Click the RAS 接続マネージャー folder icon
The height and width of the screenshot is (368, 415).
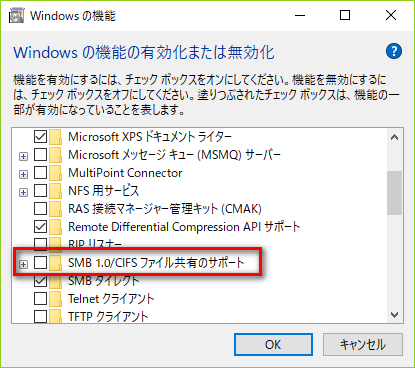click(55, 209)
